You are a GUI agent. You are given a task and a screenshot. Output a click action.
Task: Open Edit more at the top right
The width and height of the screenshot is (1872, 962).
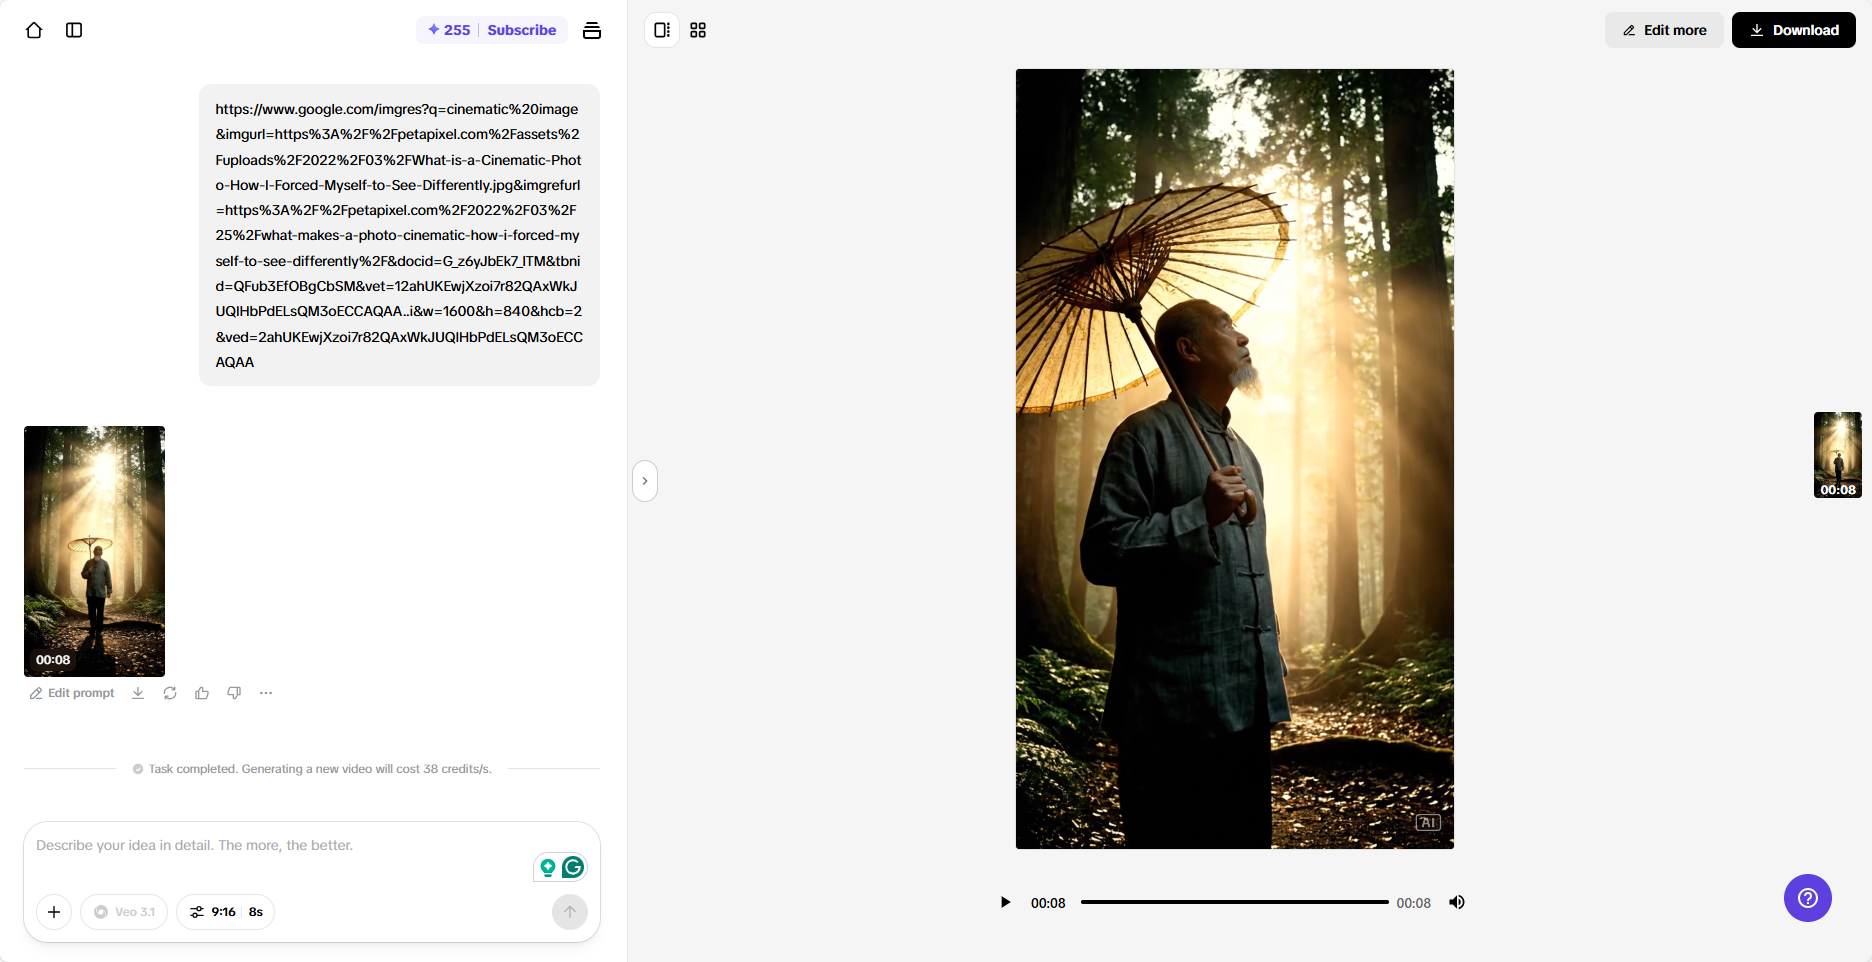[1663, 30]
